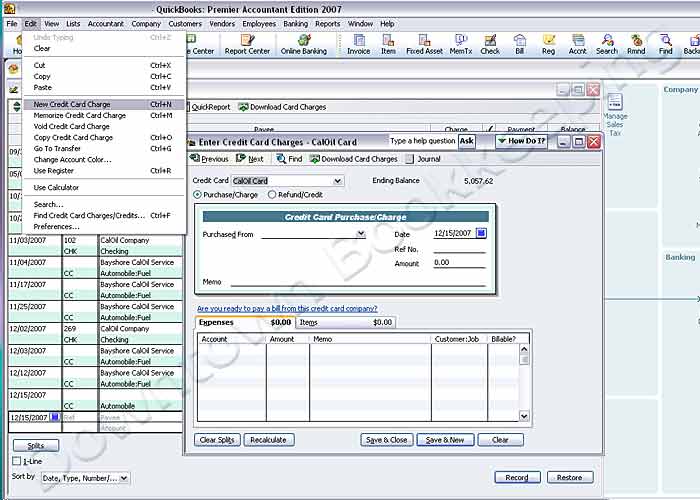Open Preferences from the Edit menu
This screenshot has width=700, height=500.
point(103,226)
